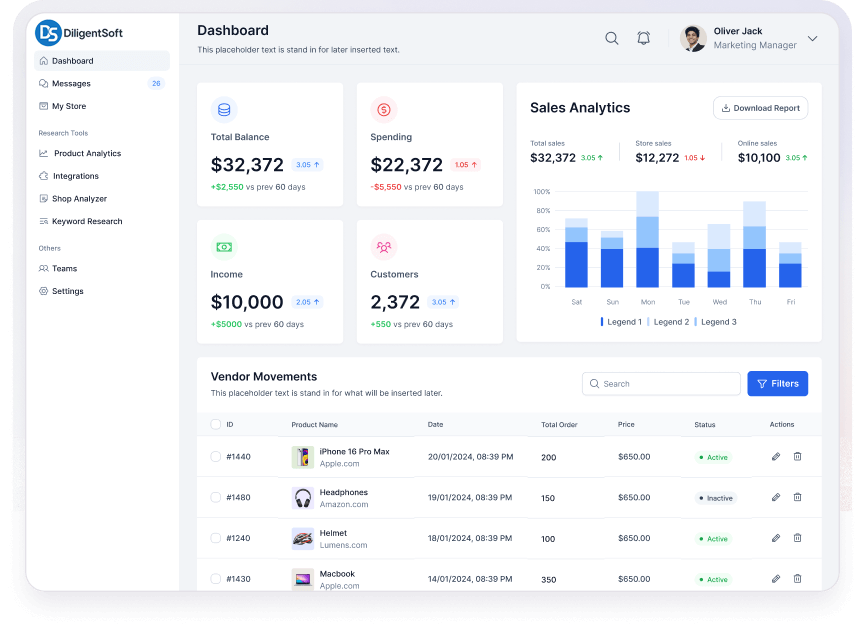
Task: Click edit pencil icon for Helmet row
Action: pyautogui.click(x=775, y=538)
